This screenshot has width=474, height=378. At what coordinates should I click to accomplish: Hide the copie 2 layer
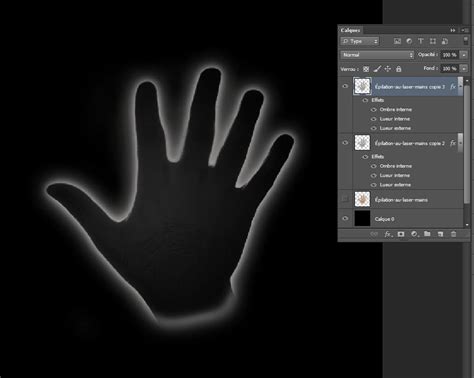(x=345, y=143)
